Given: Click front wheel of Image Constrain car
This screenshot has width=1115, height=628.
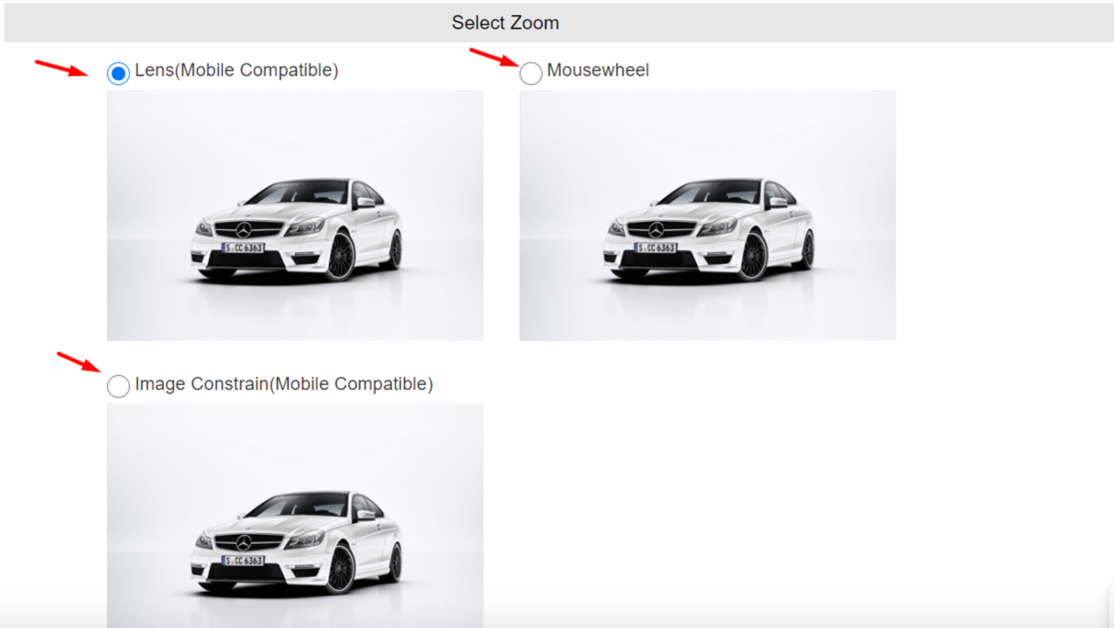Looking at the screenshot, I should (x=341, y=568).
